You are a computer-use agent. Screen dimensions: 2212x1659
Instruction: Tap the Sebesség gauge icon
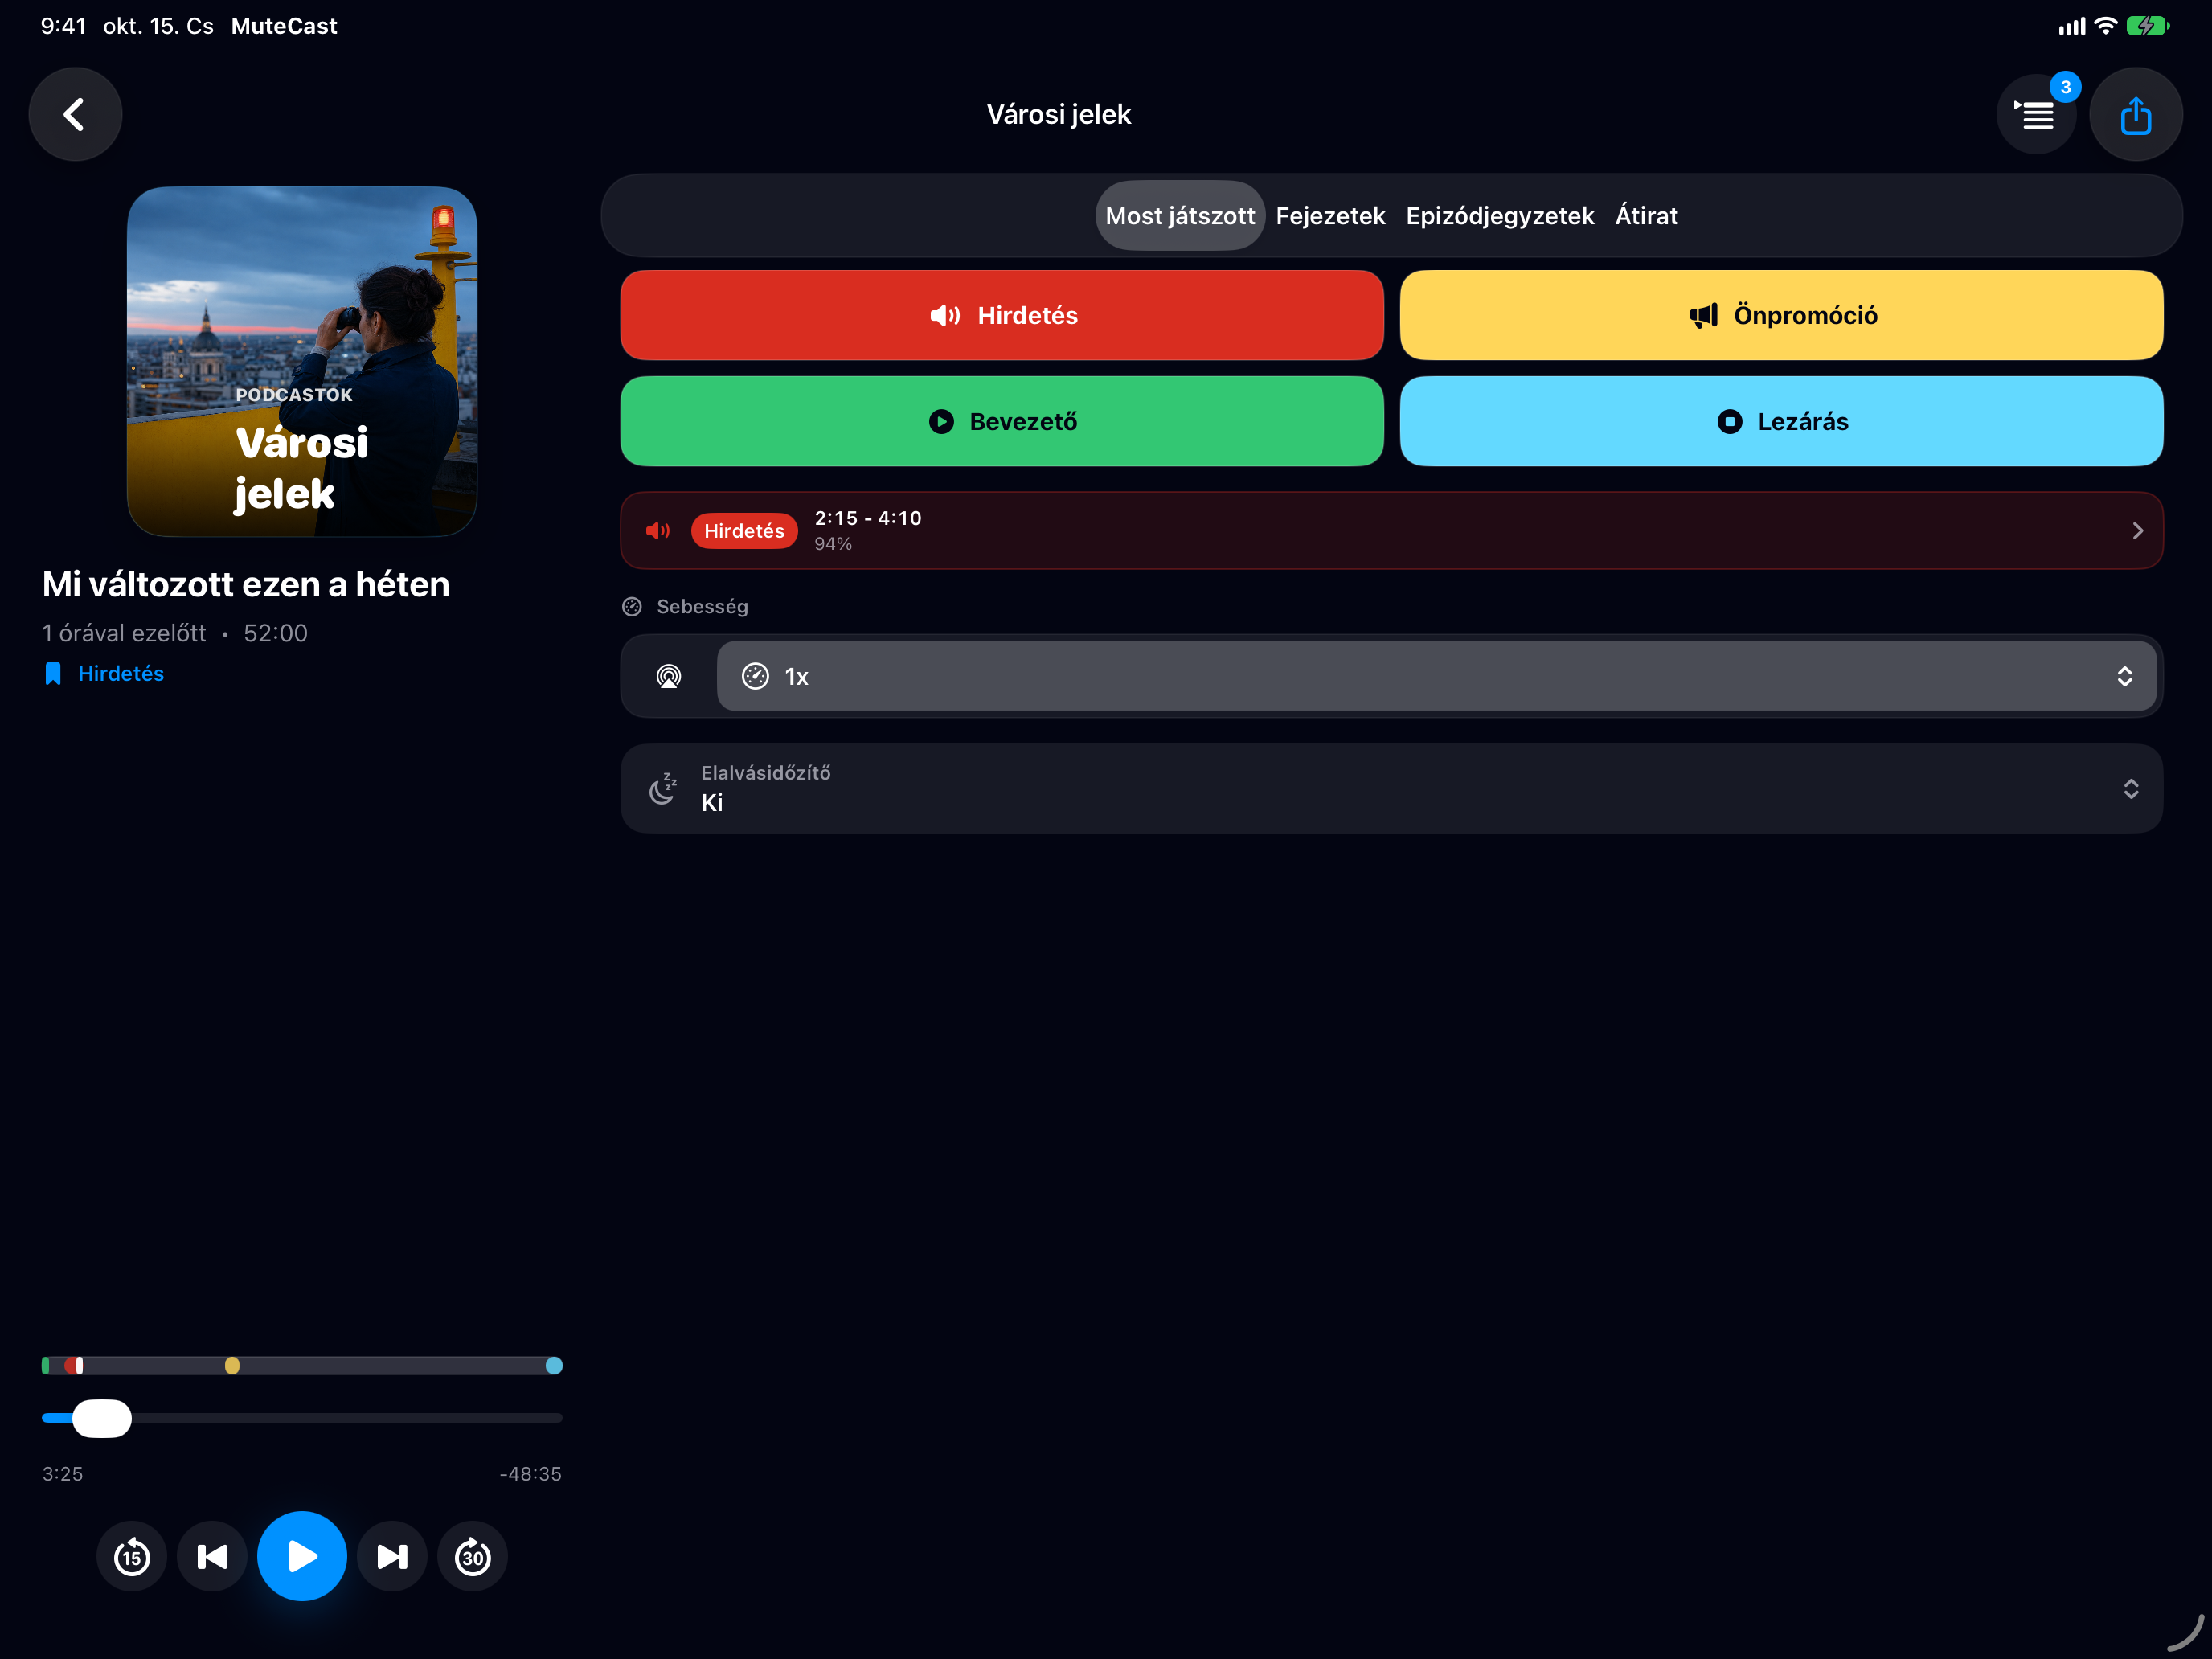(x=632, y=607)
